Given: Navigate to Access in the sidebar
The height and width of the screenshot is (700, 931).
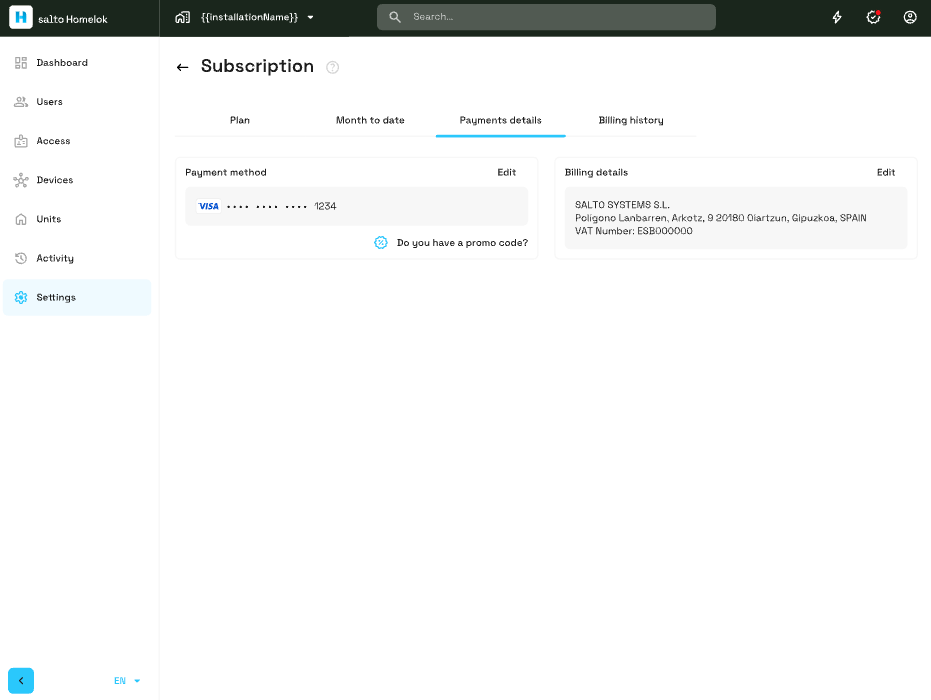Looking at the screenshot, I should click(x=53, y=141).
